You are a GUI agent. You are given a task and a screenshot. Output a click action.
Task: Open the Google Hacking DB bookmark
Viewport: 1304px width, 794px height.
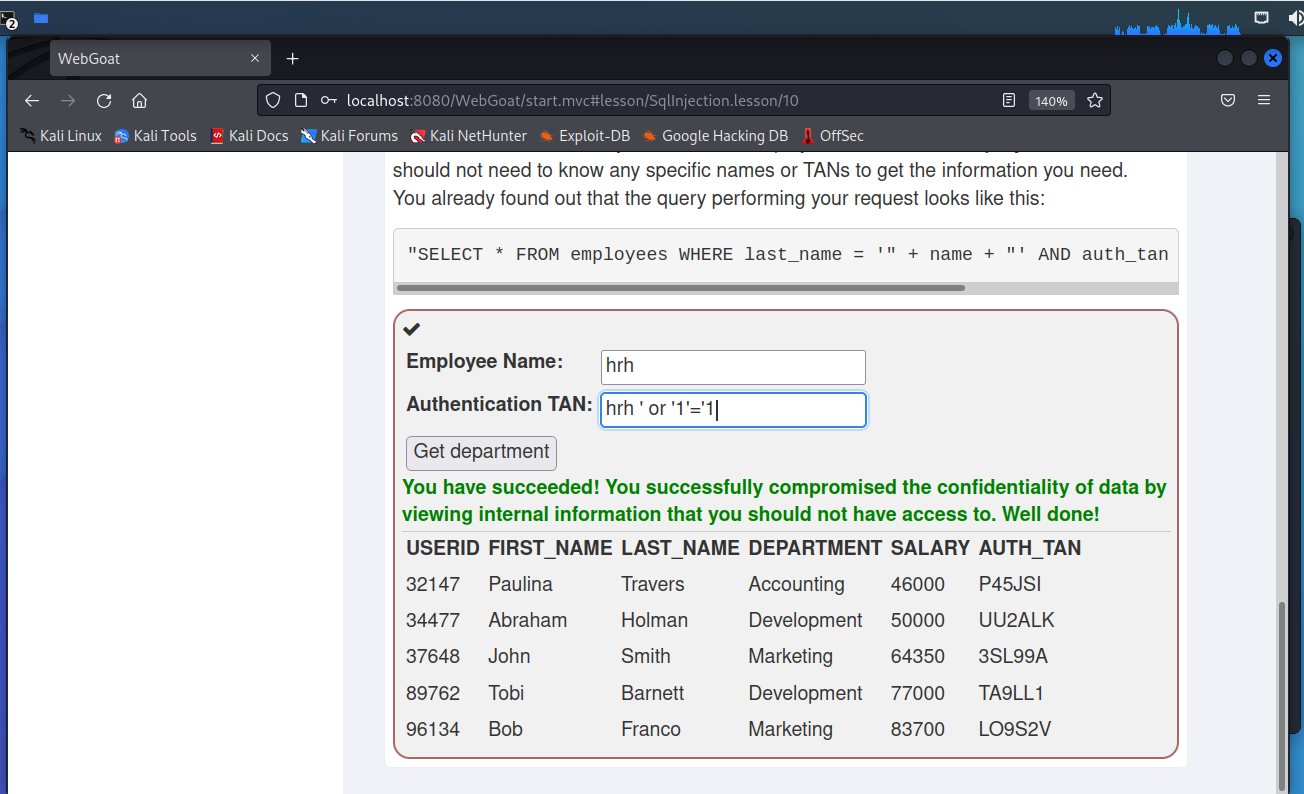click(x=714, y=136)
